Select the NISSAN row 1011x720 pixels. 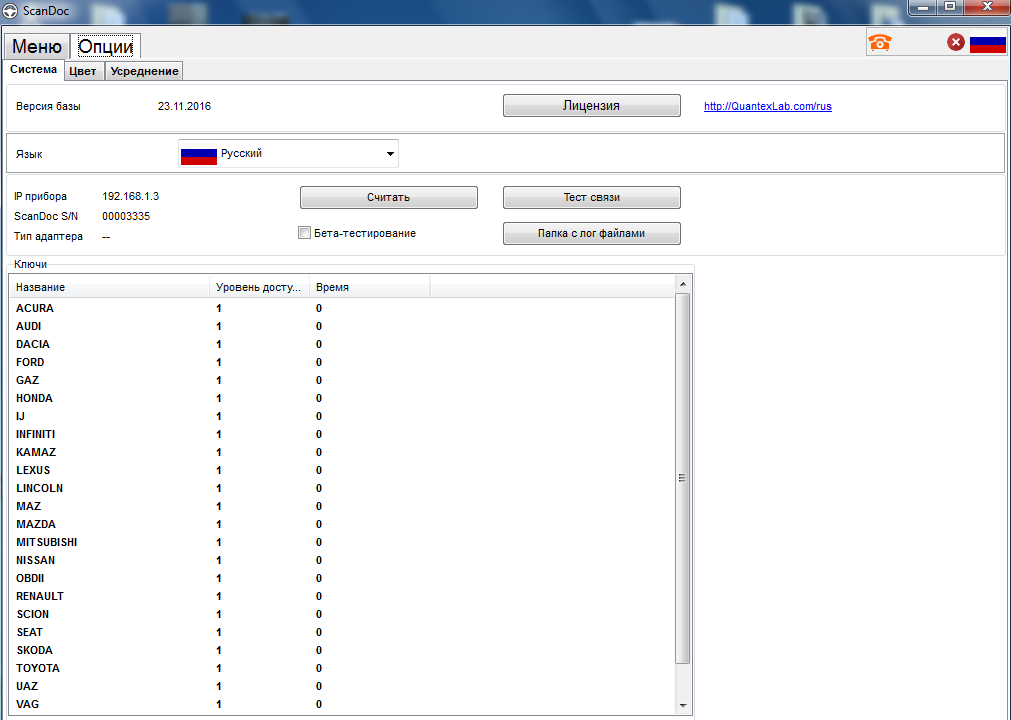342,561
